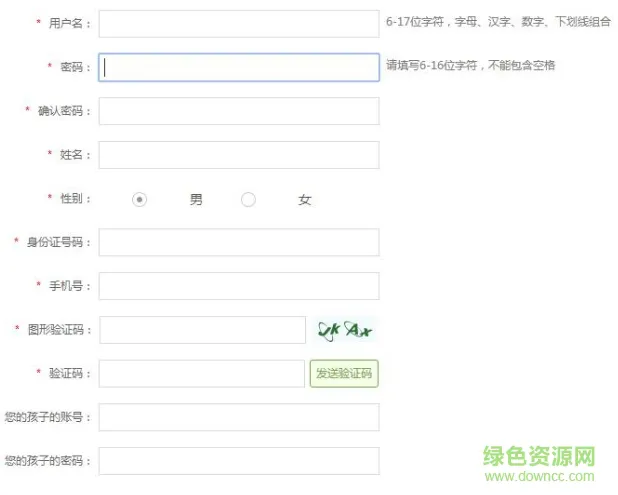Click the 图形验证码 captcha input box
The height and width of the screenshot is (495, 618).
point(203,330)
